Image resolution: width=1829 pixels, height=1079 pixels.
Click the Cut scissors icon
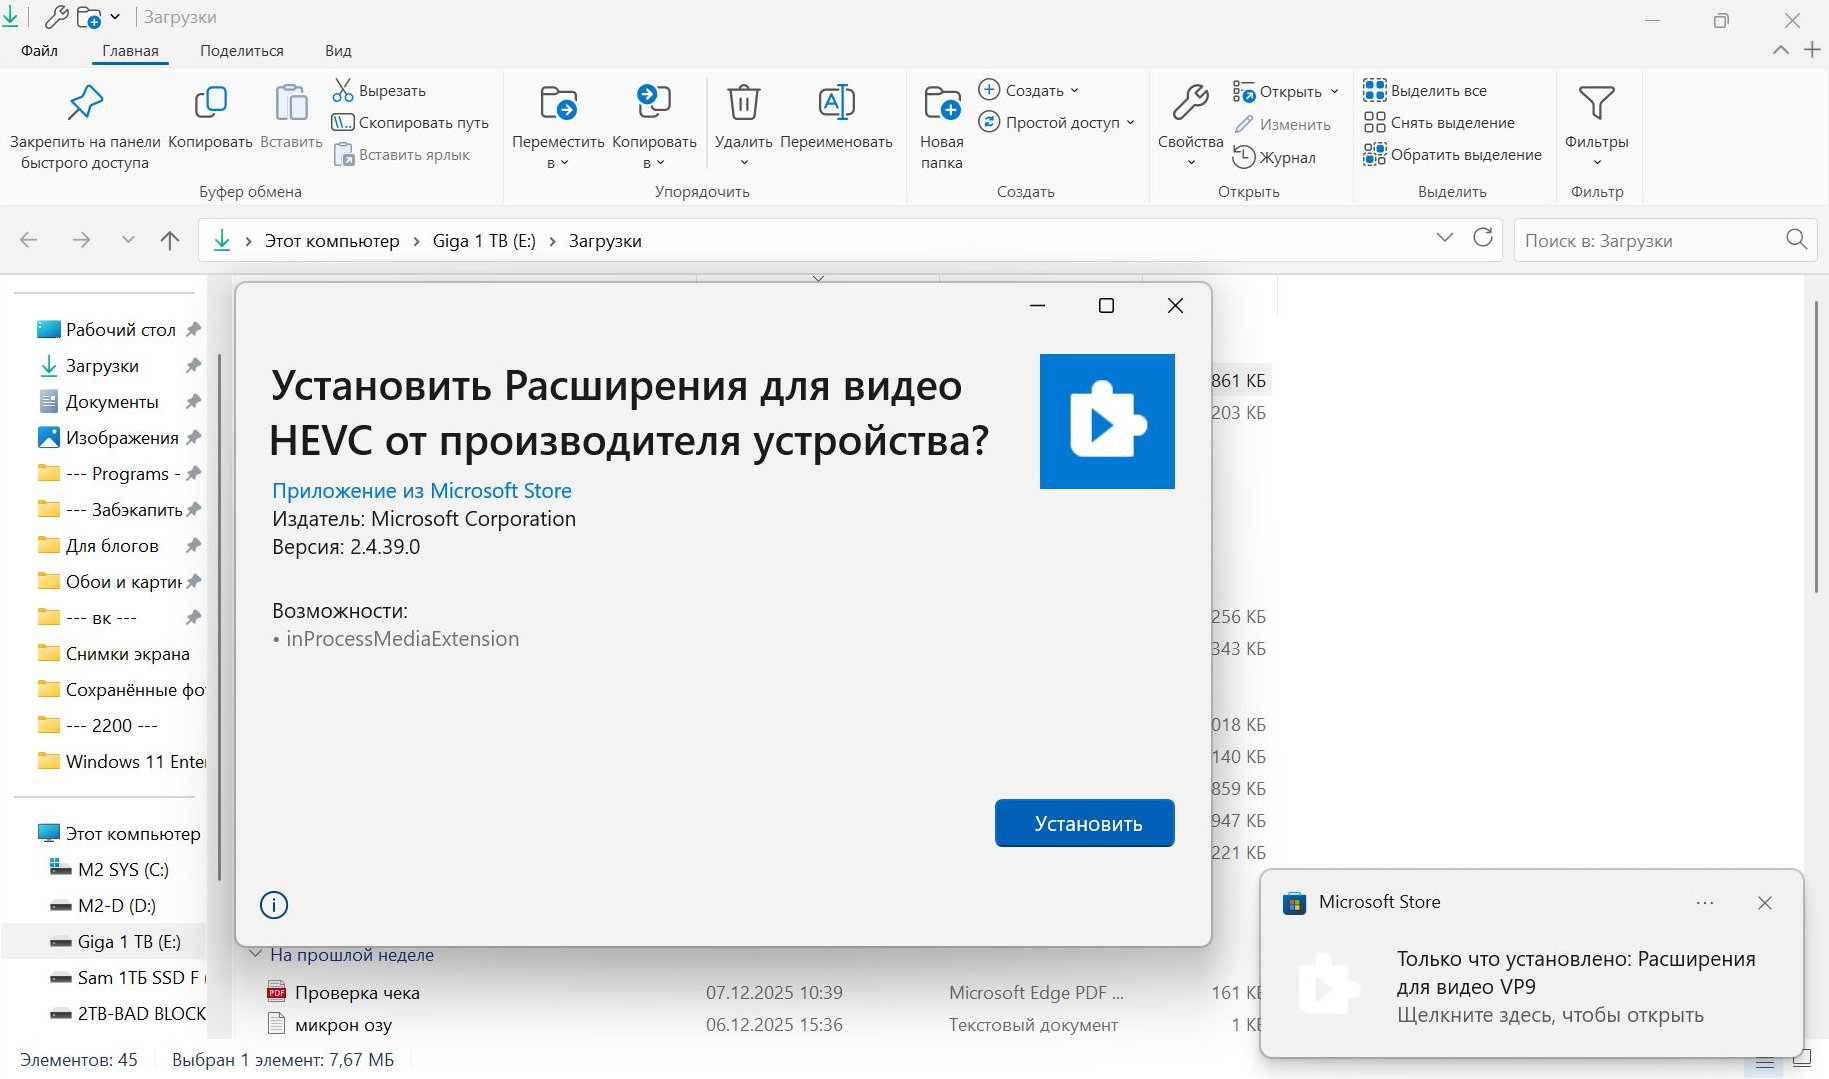(x=343, y=90)
